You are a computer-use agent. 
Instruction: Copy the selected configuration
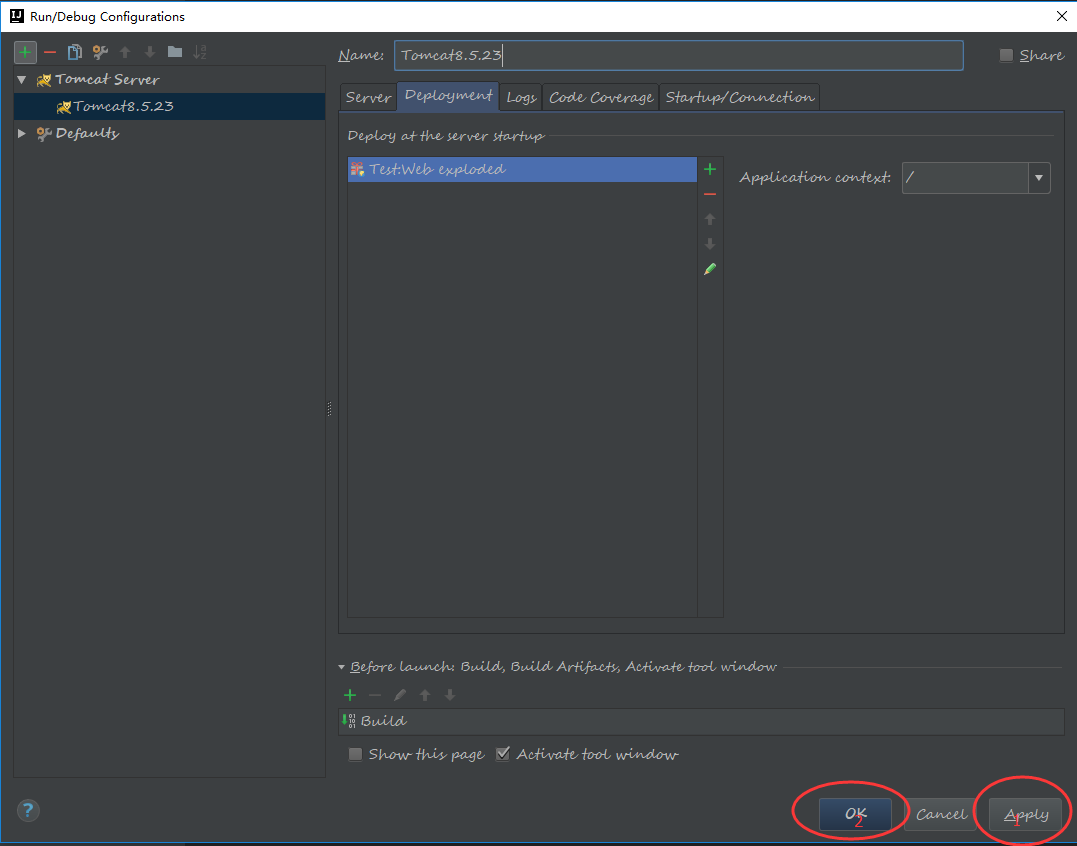point(74,52)
